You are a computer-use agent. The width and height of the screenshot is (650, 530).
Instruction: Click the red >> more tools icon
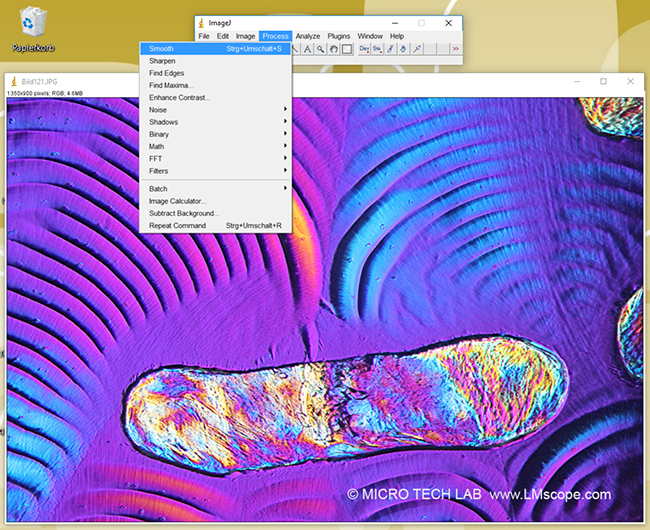(455, 48)
